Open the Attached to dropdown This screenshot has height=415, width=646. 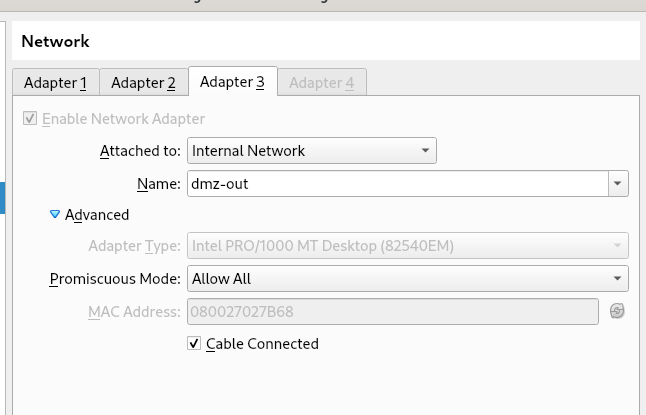tap(311, 151)
